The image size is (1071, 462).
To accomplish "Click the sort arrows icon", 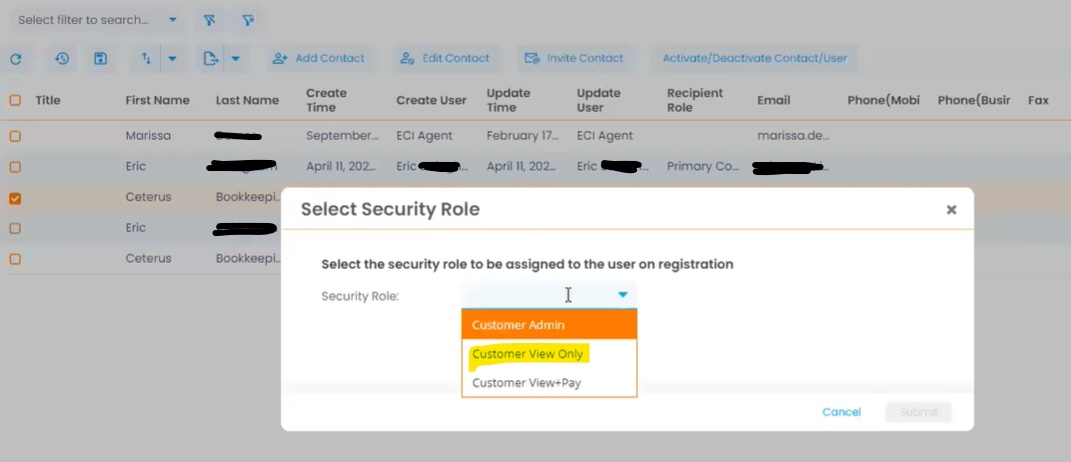I will coord(146,59).
